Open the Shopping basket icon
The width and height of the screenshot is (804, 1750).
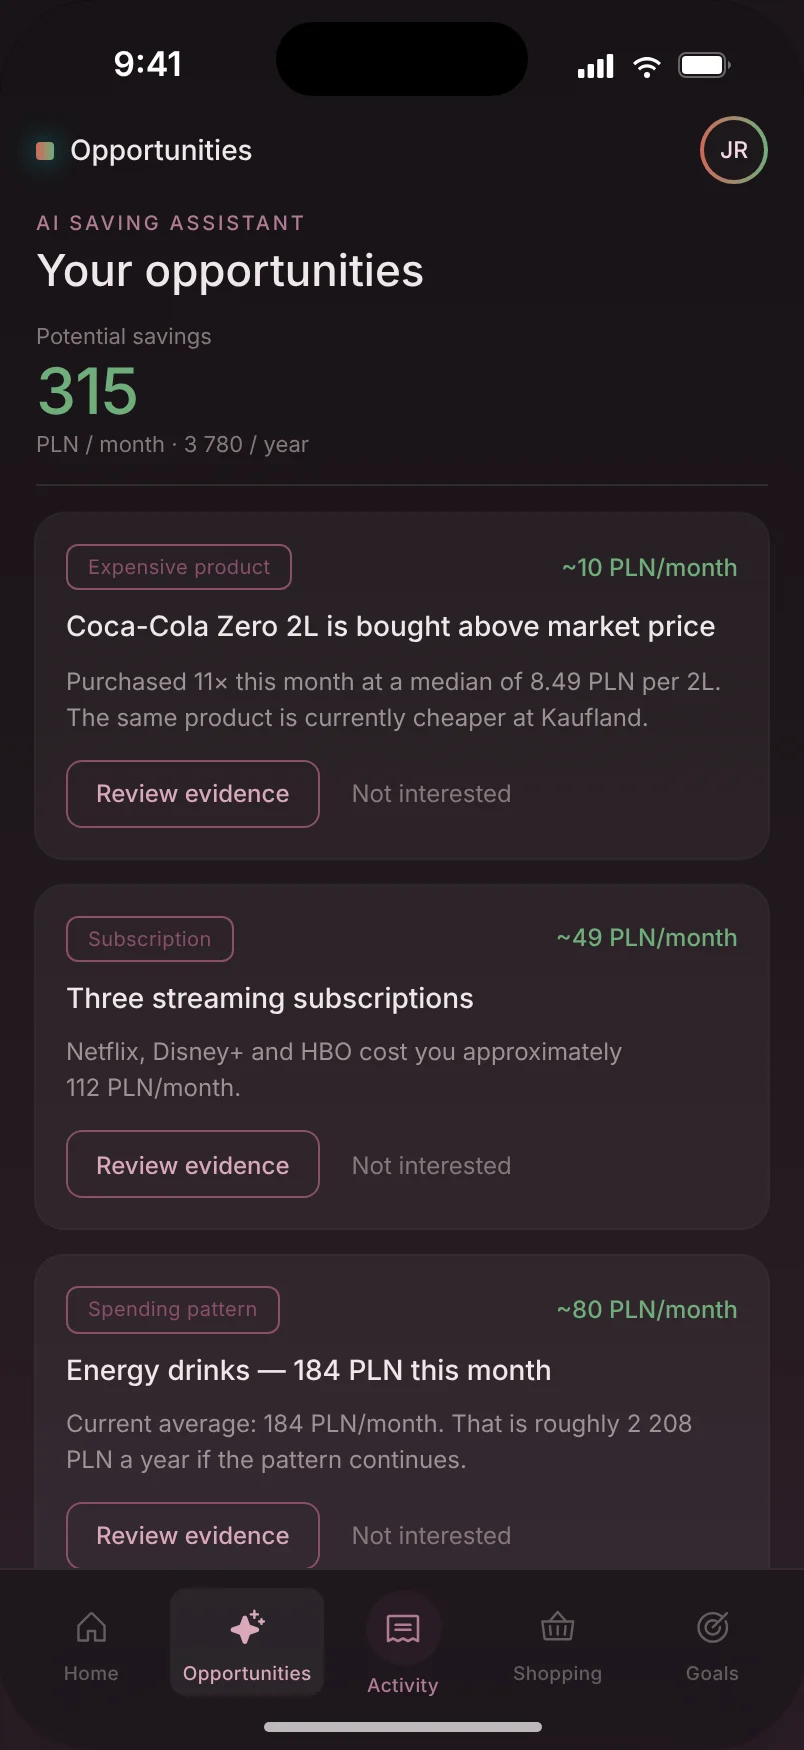(x=557, y=1627)
